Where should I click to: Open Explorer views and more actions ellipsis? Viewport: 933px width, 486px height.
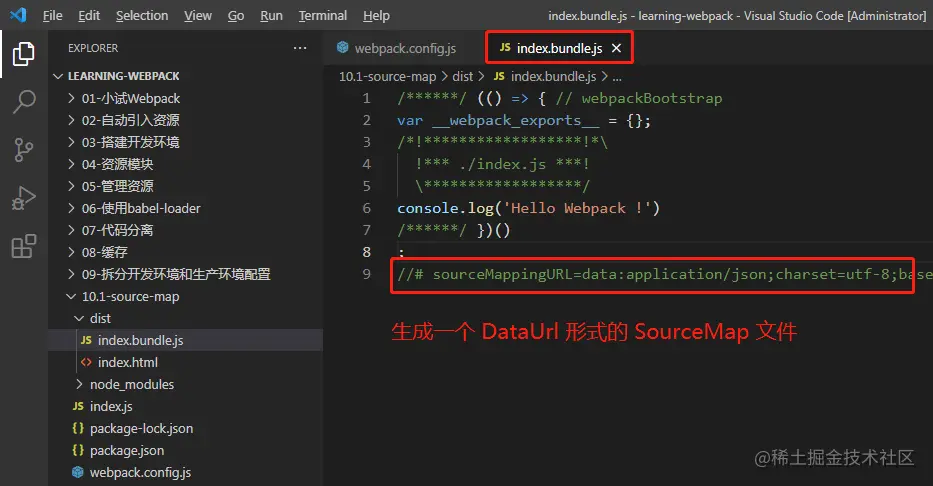[300, 48]
